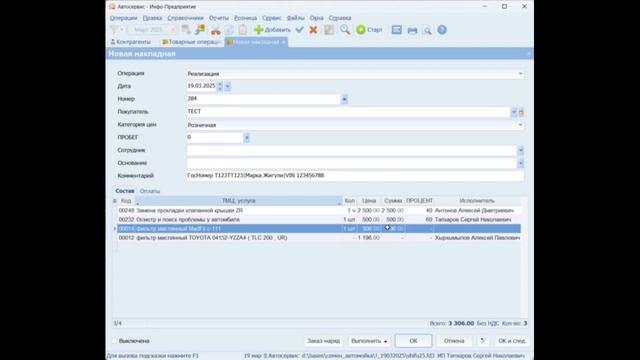
Task: Click the paste clipboard toolbar icon
Action: 243,30
